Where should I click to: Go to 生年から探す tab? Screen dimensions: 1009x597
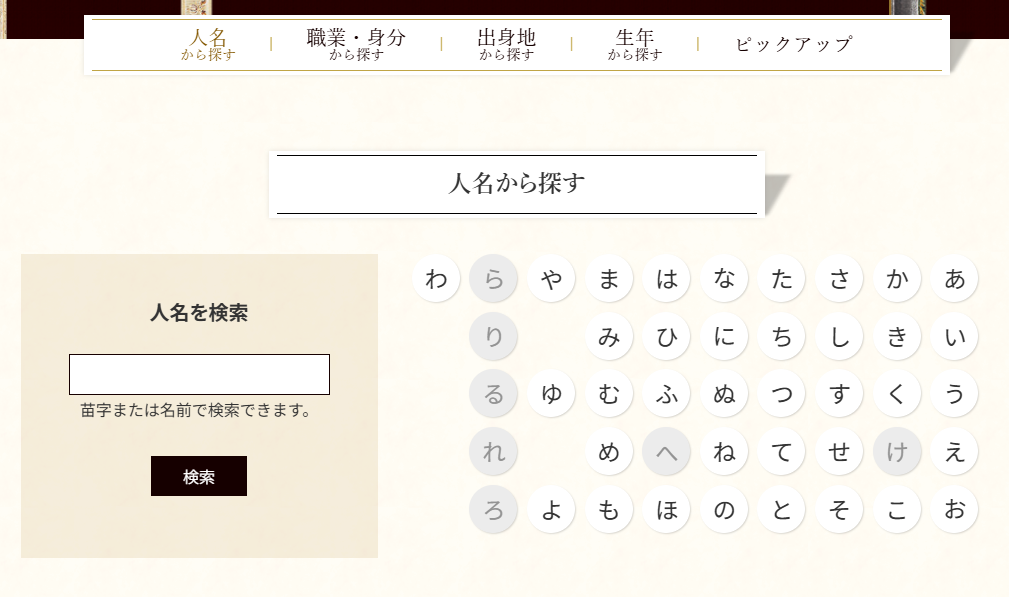point(635,45)
